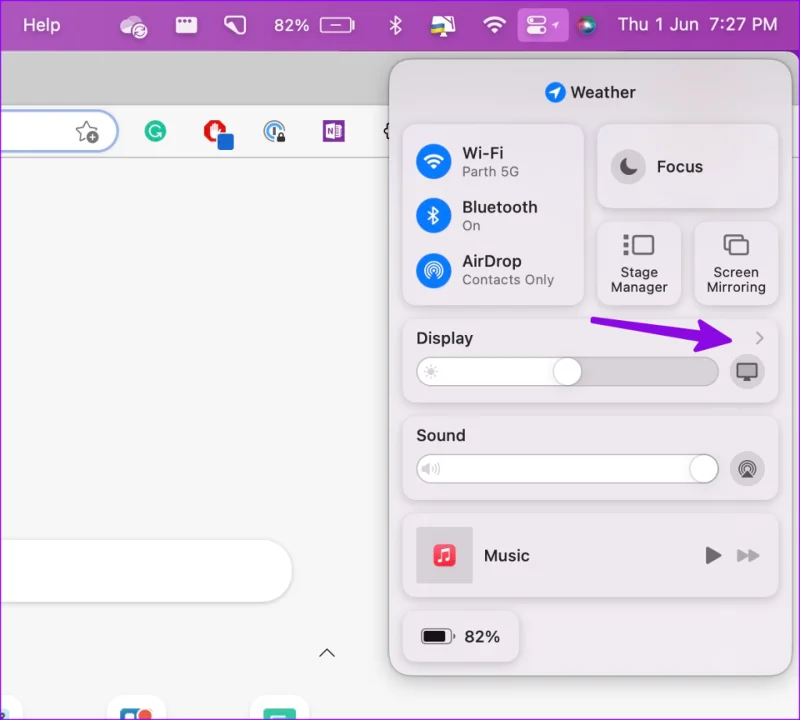The width and height of the screenshot is (800, 720).
Task: Click the display monitor icon button
Action: click(x=747, y=371)
